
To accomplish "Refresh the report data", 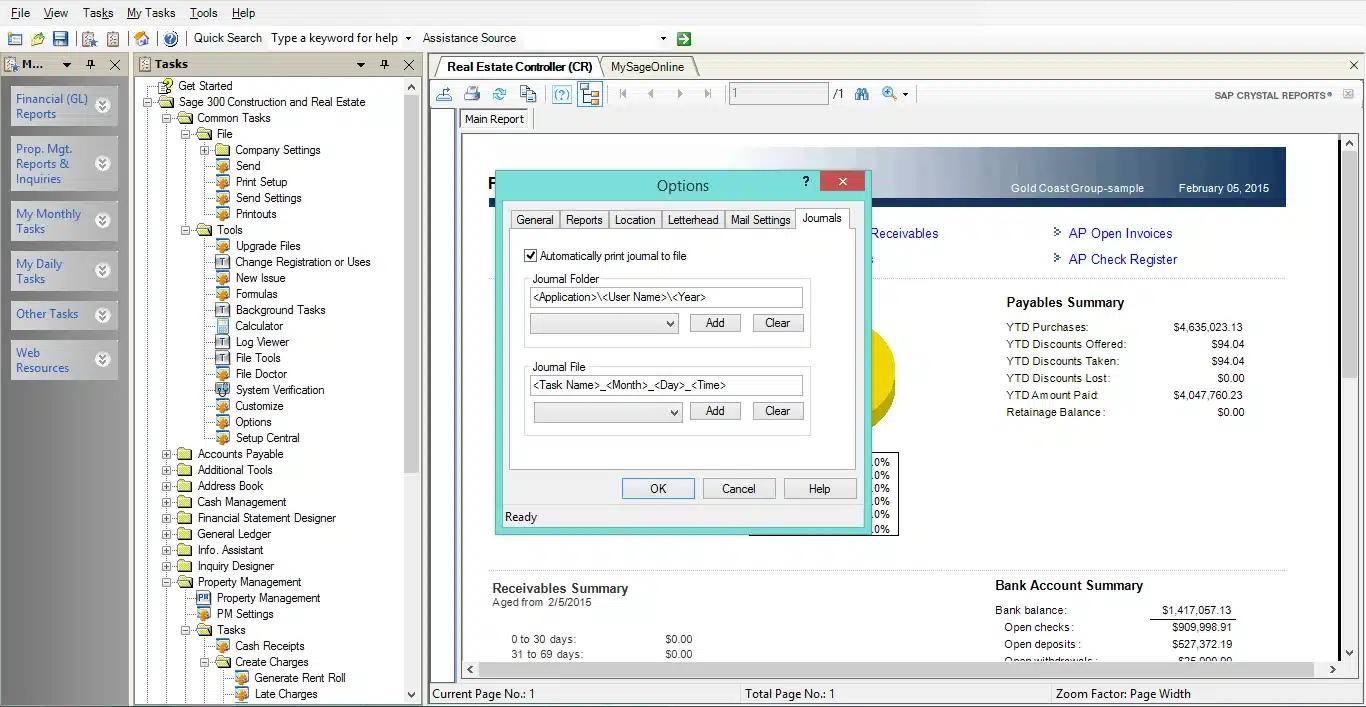I will [498, 94].
